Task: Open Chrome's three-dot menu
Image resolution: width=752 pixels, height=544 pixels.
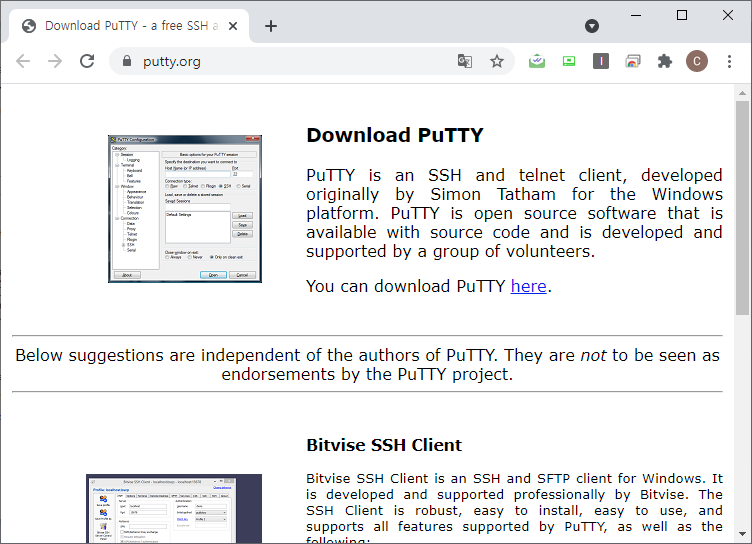Action: click(729, 61)
